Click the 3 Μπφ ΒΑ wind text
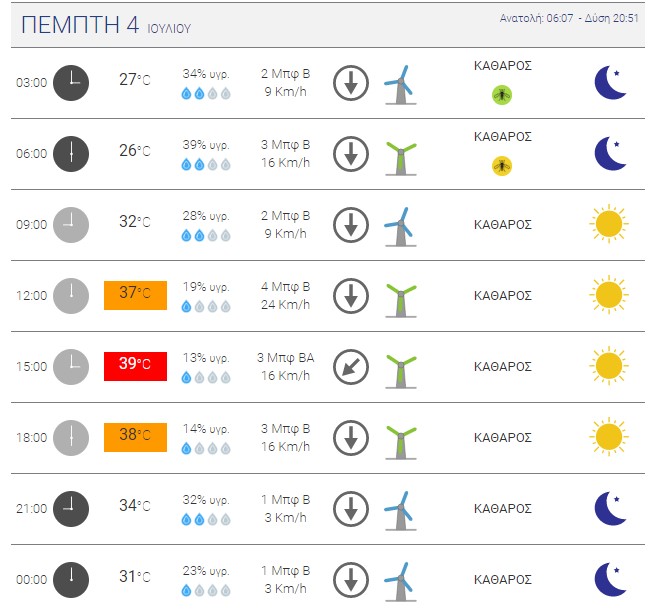 pyautogui.click(x=285, y=357)
